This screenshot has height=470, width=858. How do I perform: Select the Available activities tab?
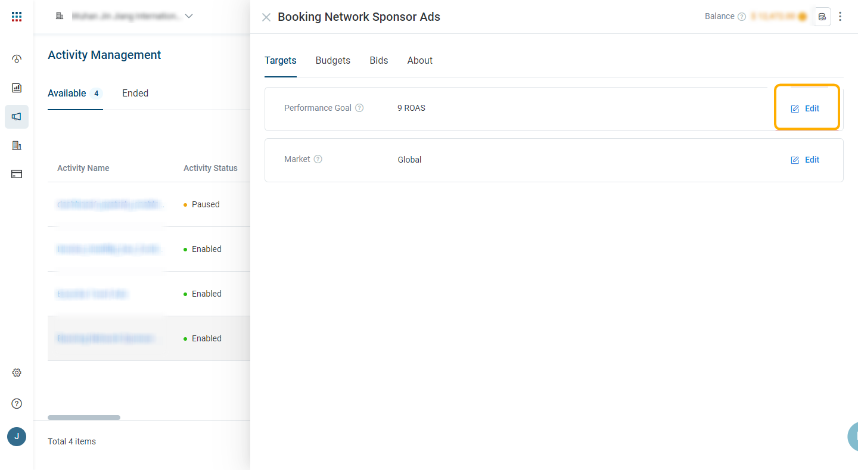pos(74,93)
